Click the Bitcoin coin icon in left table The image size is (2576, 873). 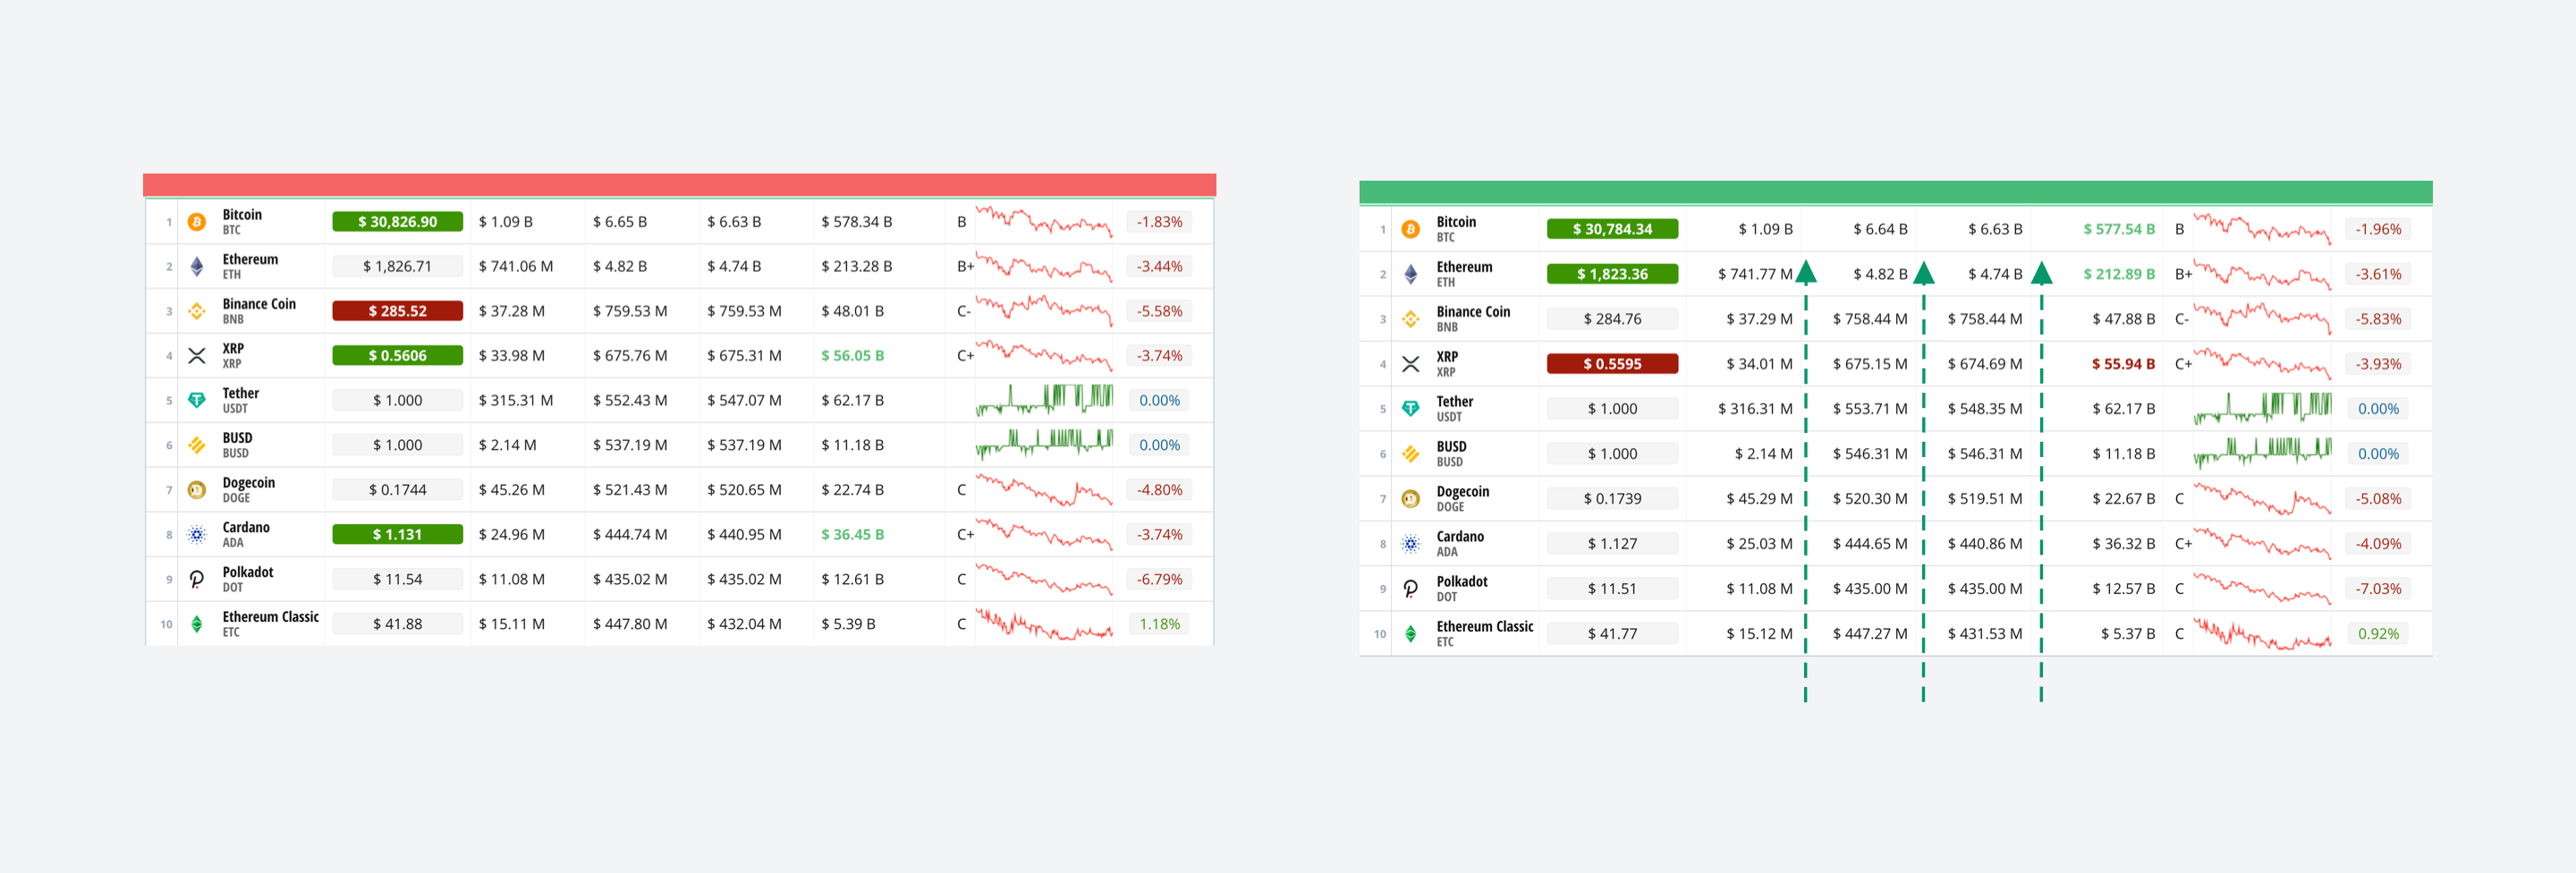197,222
